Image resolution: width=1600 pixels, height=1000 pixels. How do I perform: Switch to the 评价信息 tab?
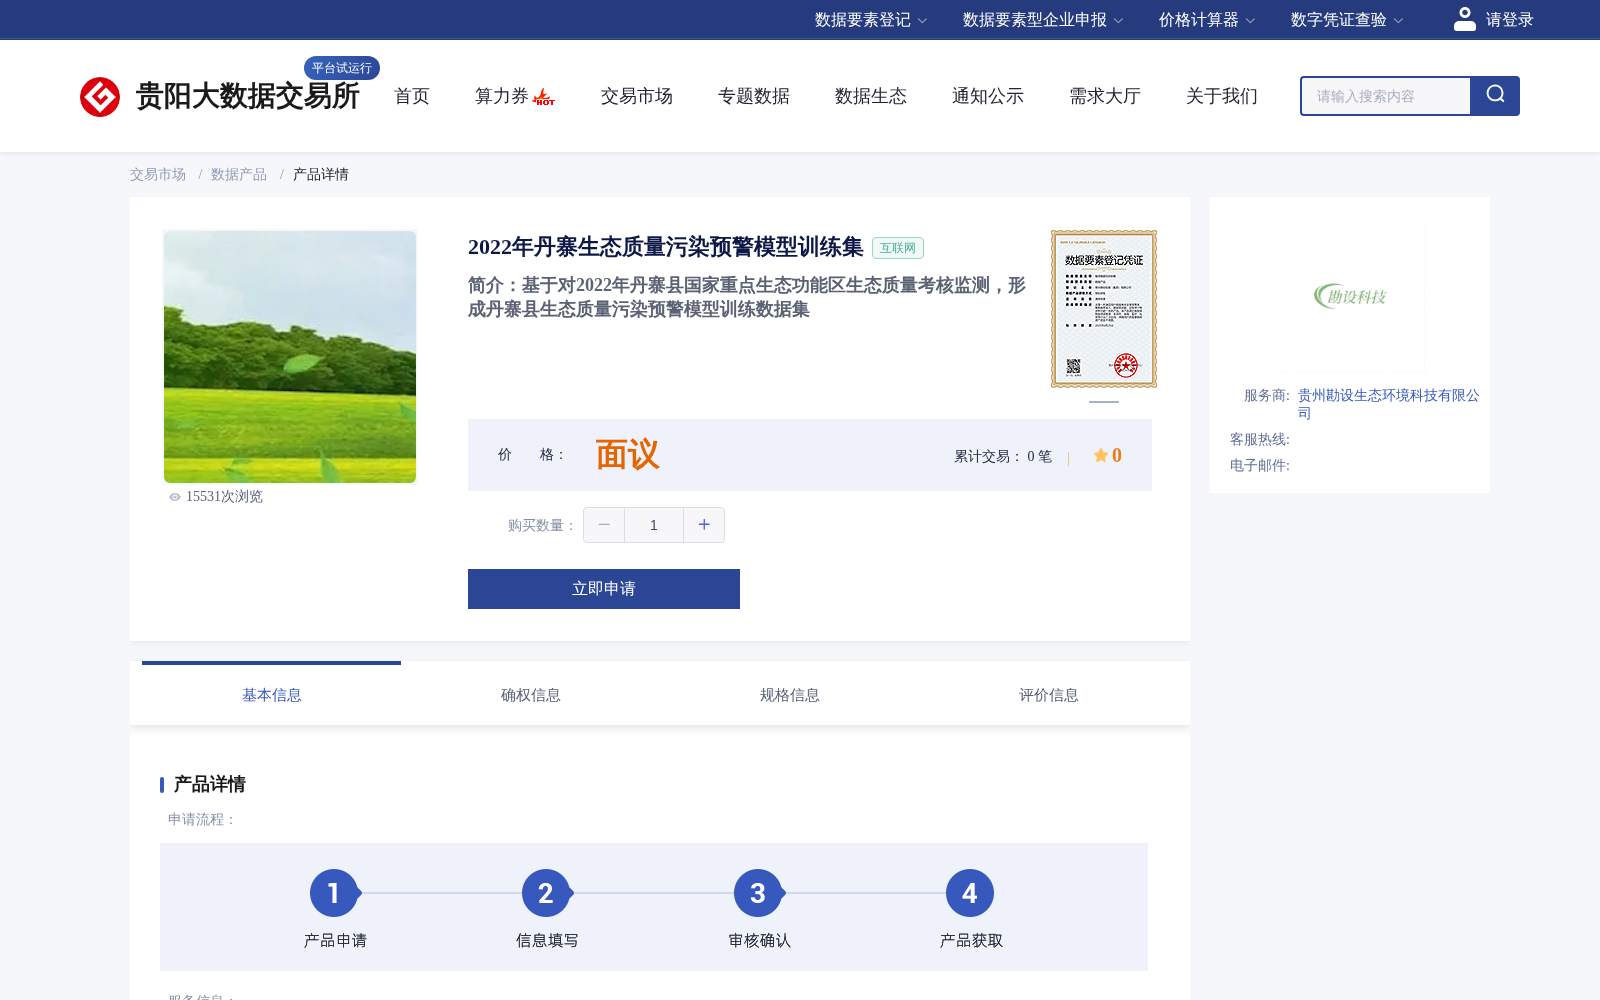coord(1048,695)
